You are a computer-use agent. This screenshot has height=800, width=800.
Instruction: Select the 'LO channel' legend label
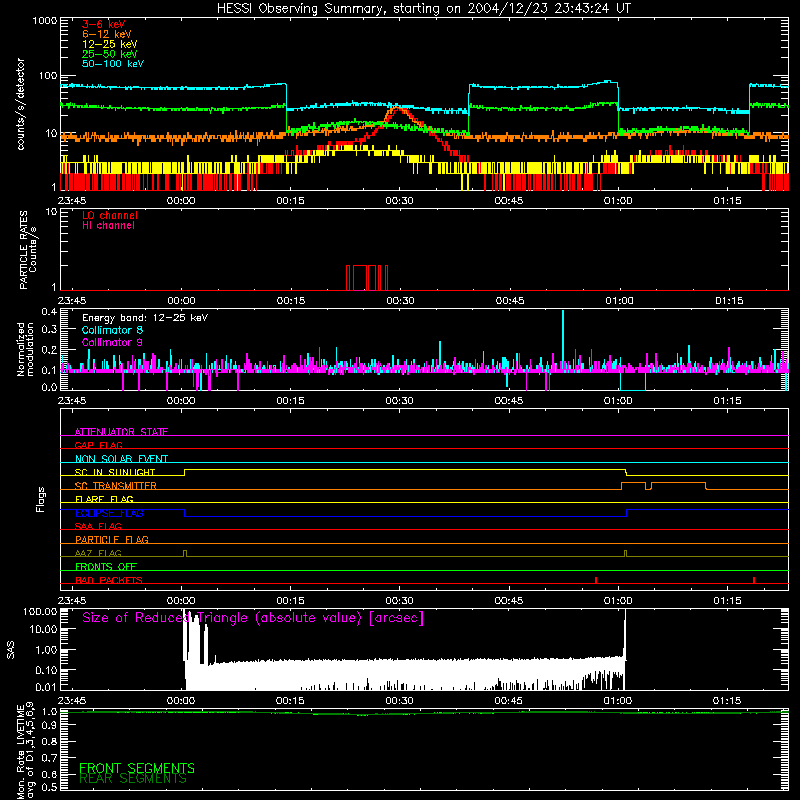[x=110, y=215]
